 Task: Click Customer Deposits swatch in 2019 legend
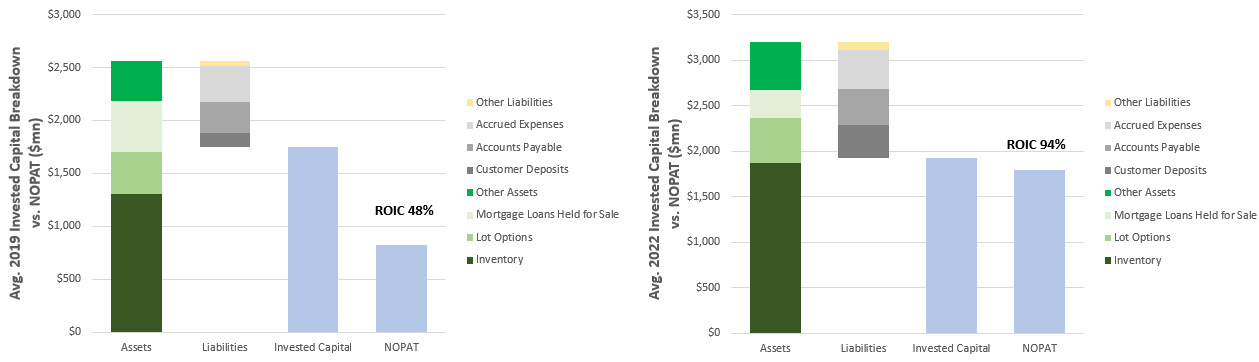point(469,170)
